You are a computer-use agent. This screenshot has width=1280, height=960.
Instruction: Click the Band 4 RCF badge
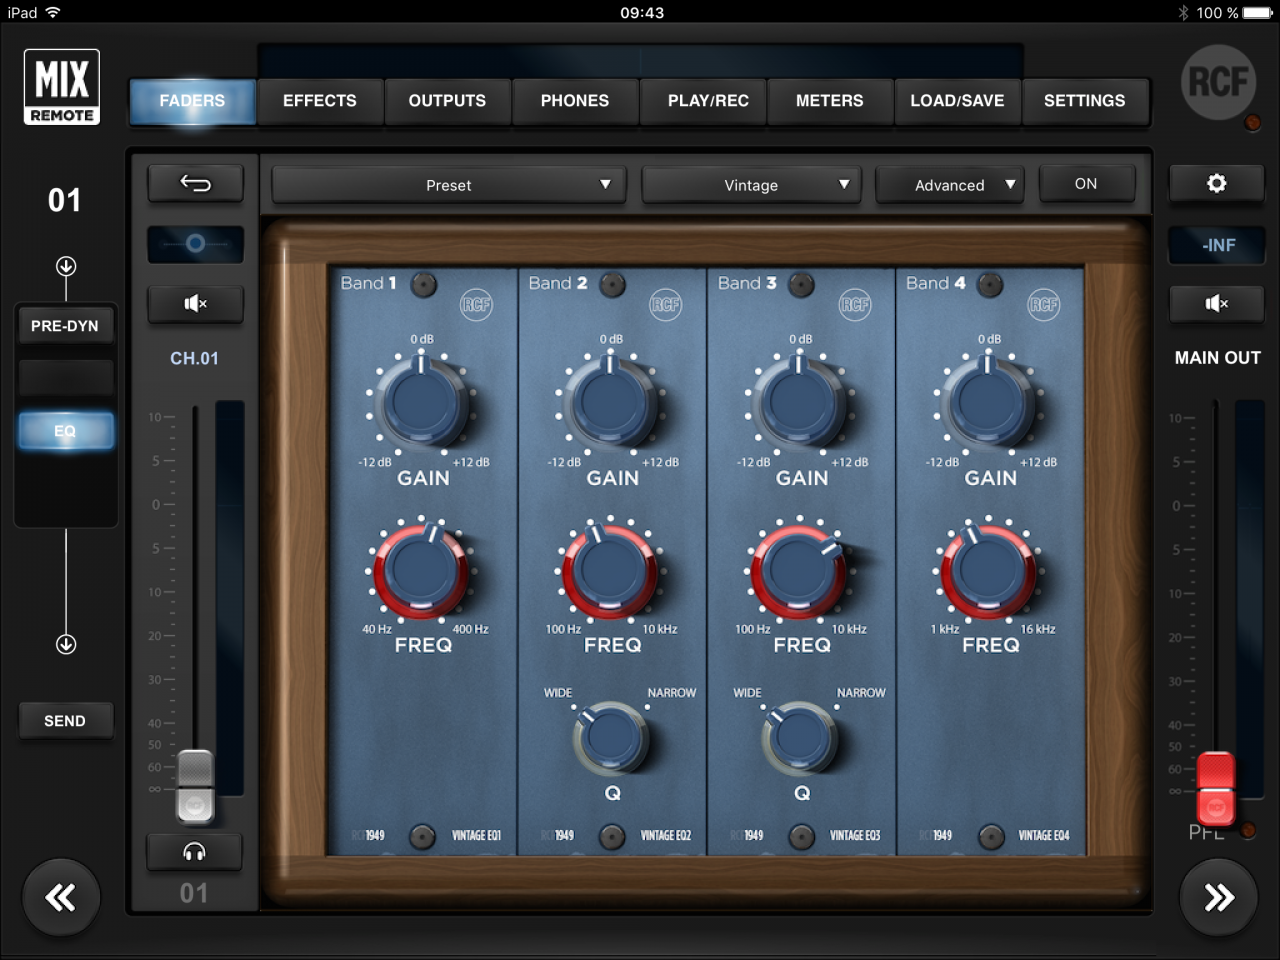[x=1043, y=304]
